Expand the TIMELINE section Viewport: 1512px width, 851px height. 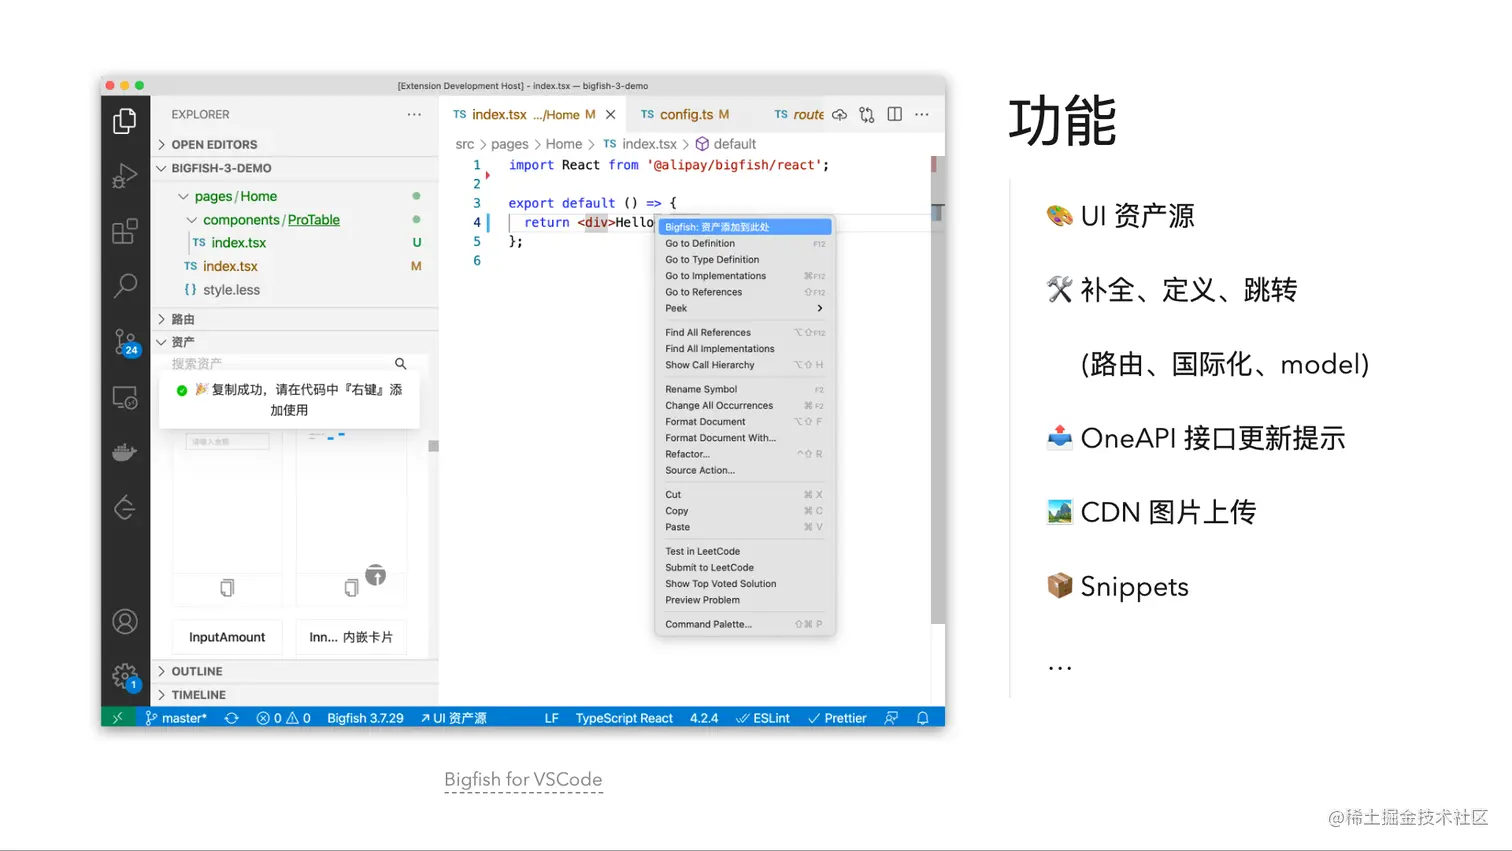click(295, 695)
